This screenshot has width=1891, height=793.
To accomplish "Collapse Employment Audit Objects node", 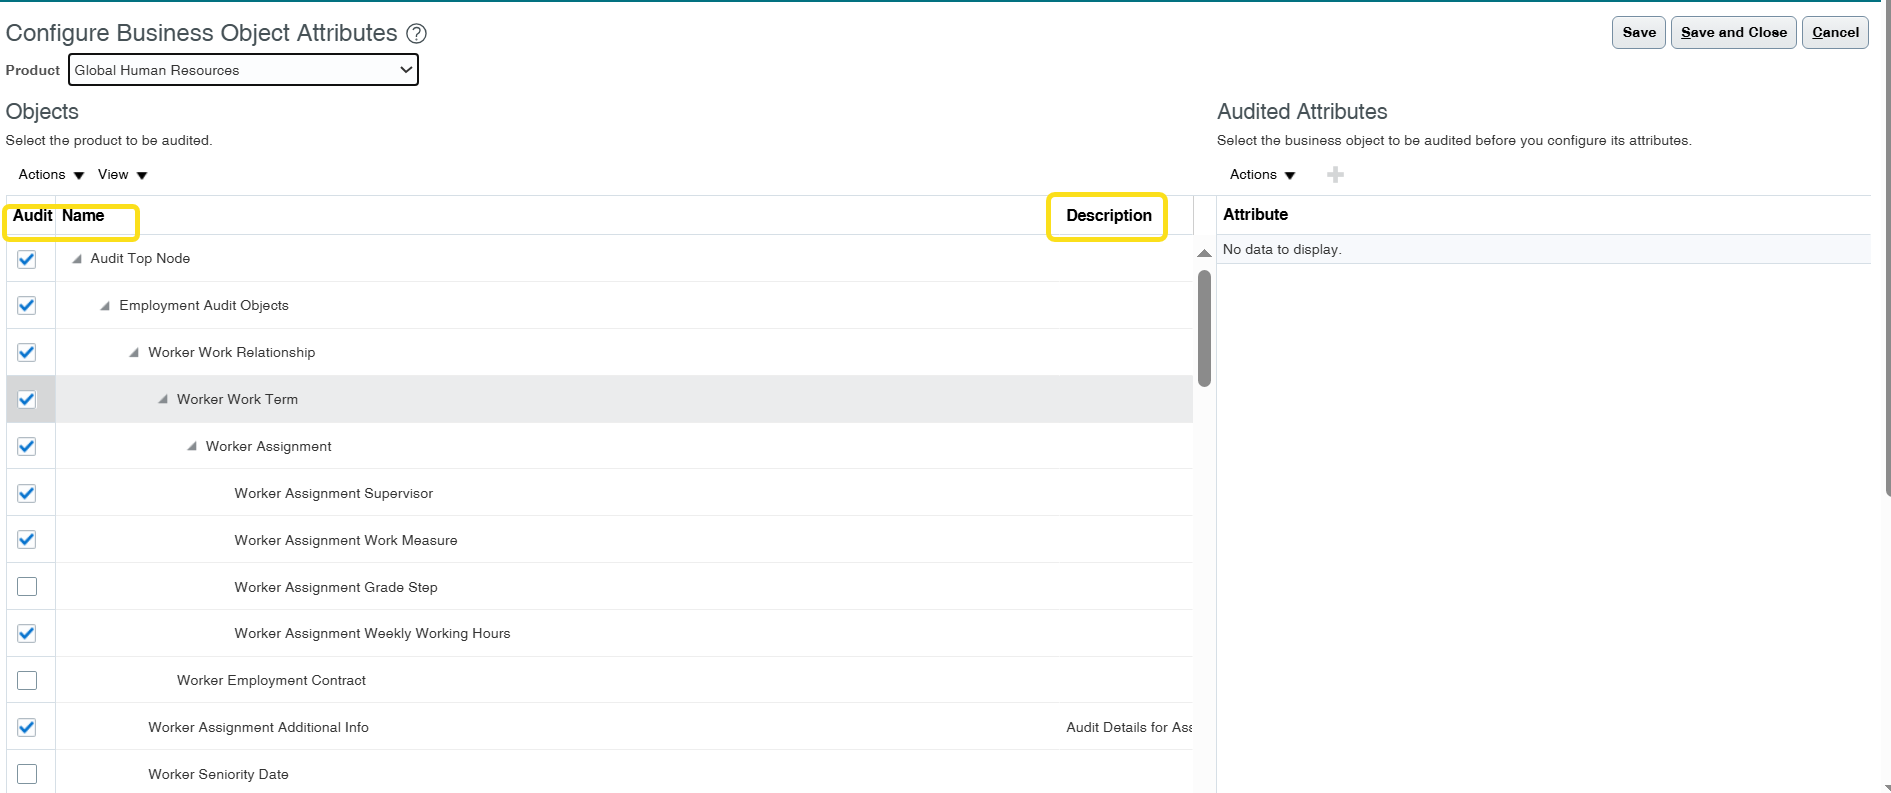I will (x=105, y=306).
